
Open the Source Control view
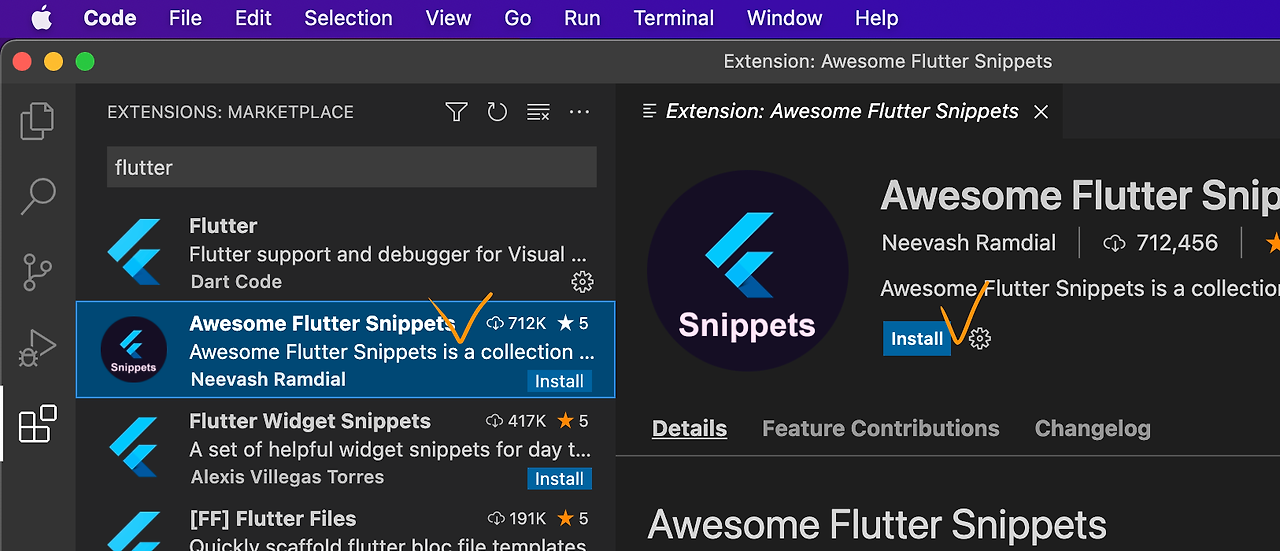click(38, 271)
